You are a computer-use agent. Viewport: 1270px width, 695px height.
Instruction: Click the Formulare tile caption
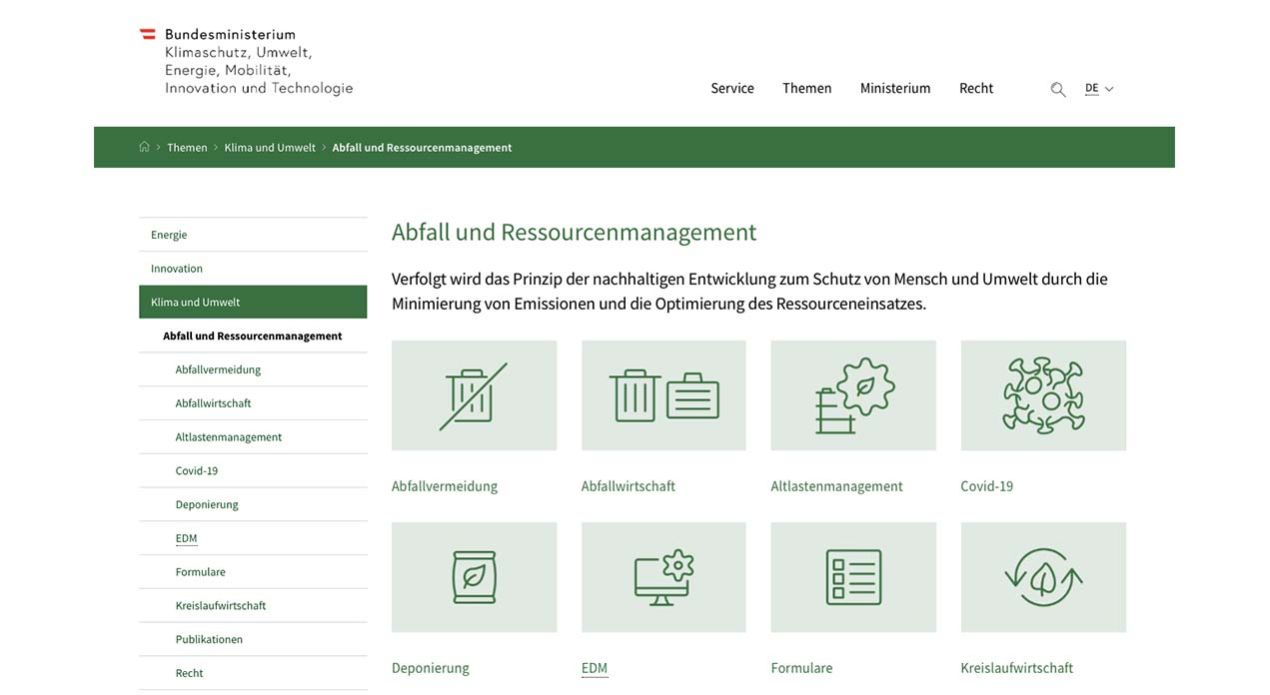[801, 668]
